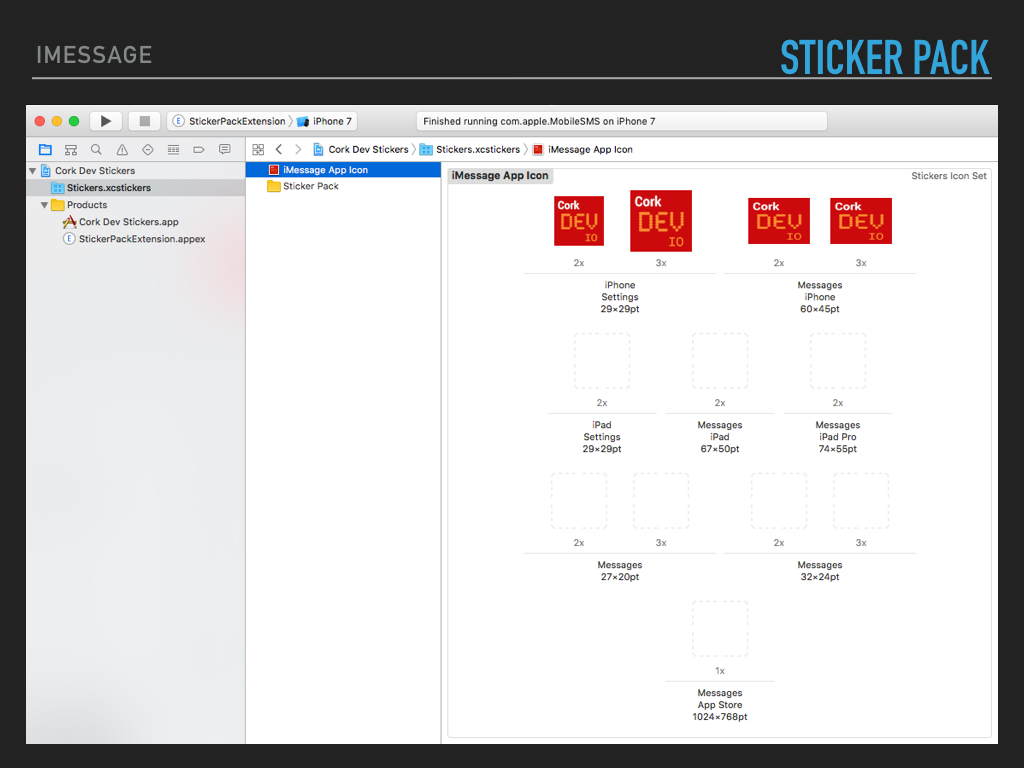
Task: Open the Test navigator diamond icon
Action: click(148, 150)
